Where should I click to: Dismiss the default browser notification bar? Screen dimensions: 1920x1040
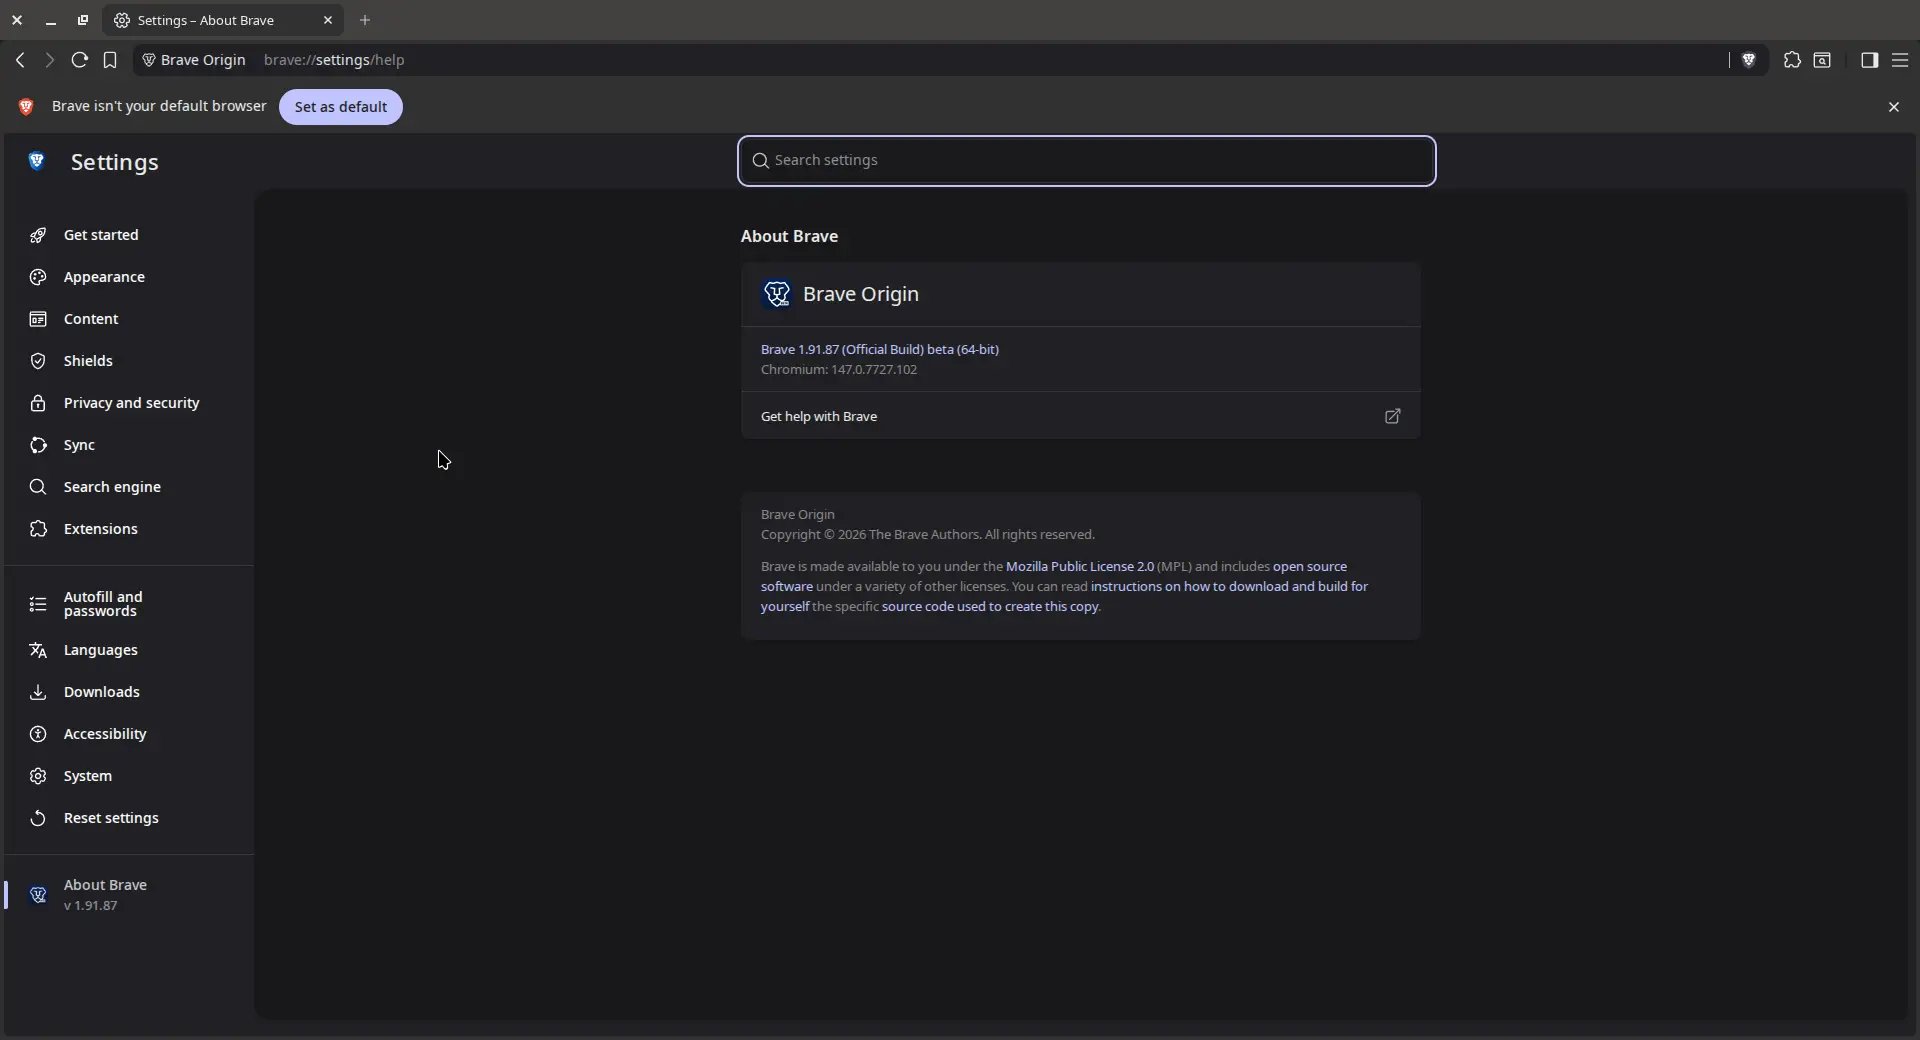point(1893,107)
